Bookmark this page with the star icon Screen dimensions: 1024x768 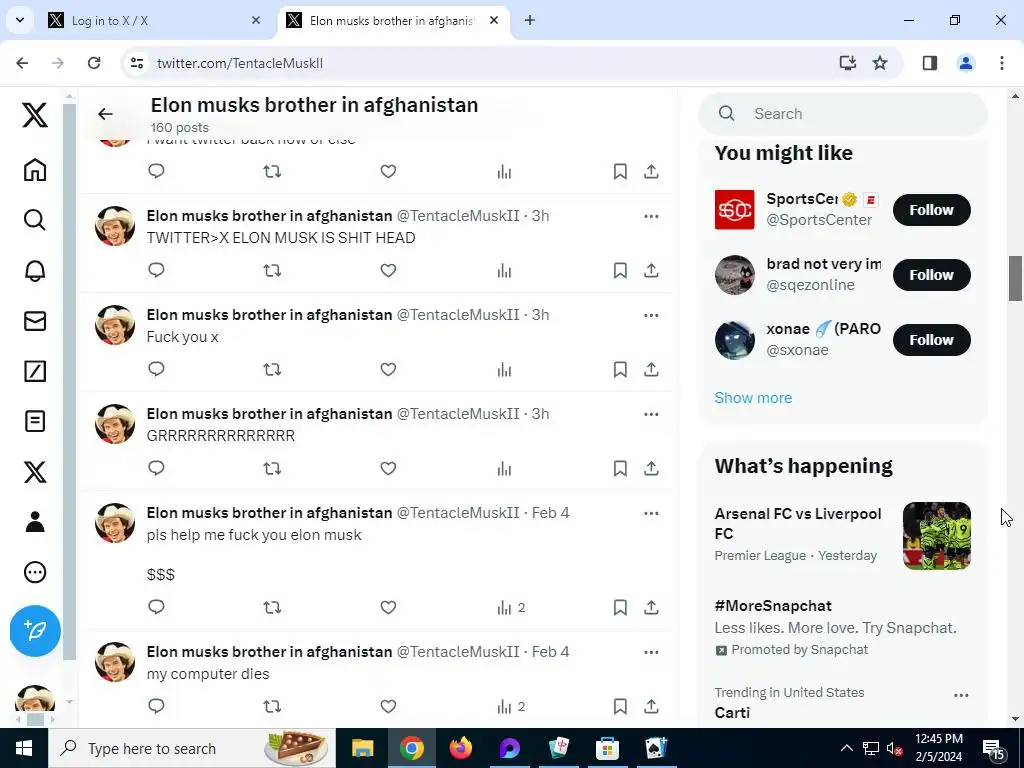click(x=880, y=63)
